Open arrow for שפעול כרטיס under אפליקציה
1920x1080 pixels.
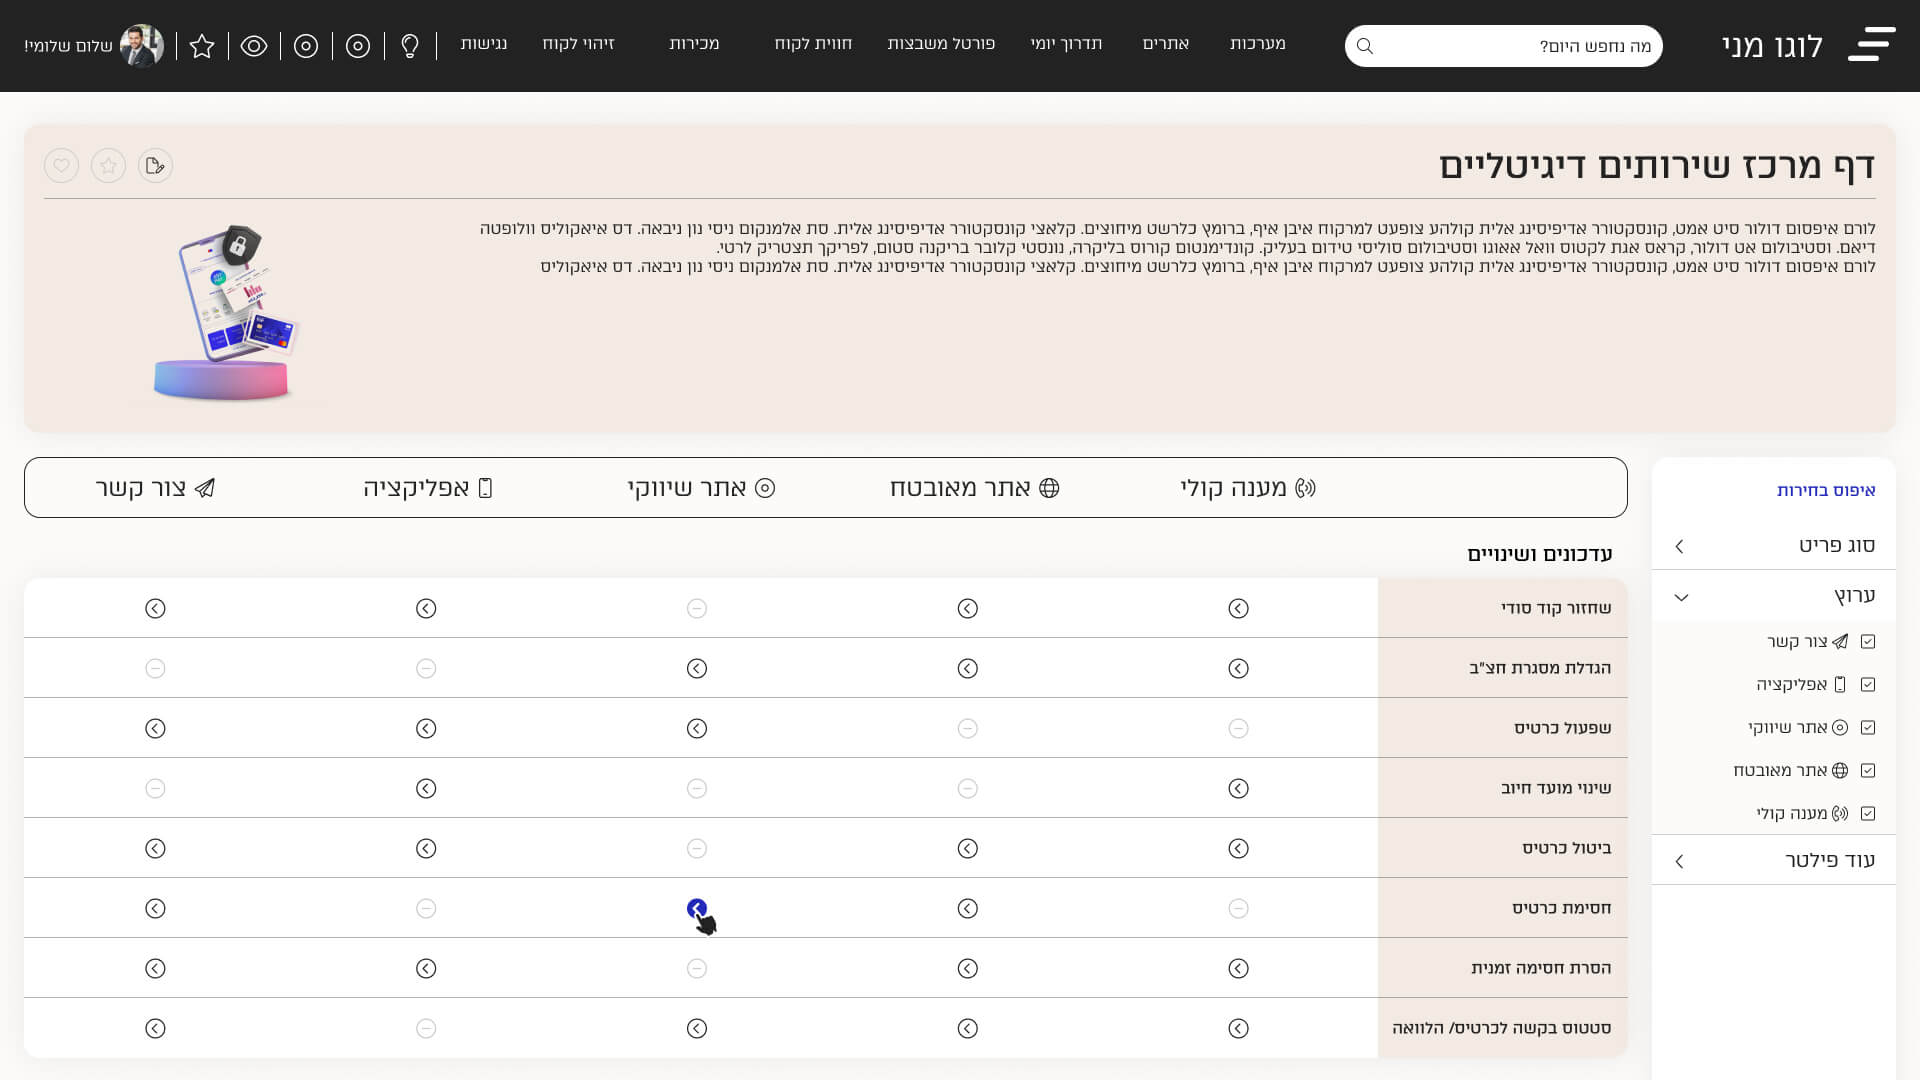(x=426, y=728)
